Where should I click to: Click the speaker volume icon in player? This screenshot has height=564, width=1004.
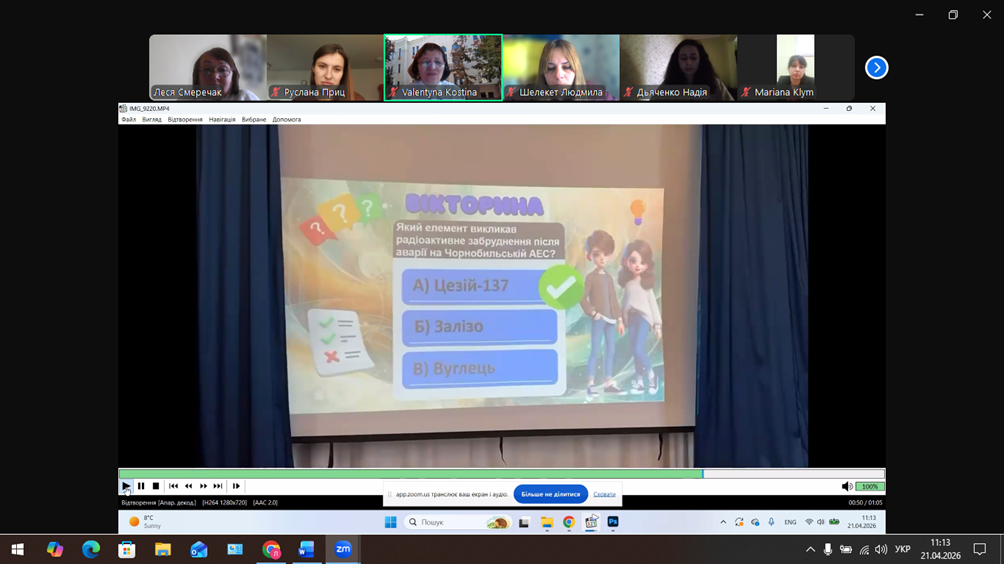tap(847, 486)
